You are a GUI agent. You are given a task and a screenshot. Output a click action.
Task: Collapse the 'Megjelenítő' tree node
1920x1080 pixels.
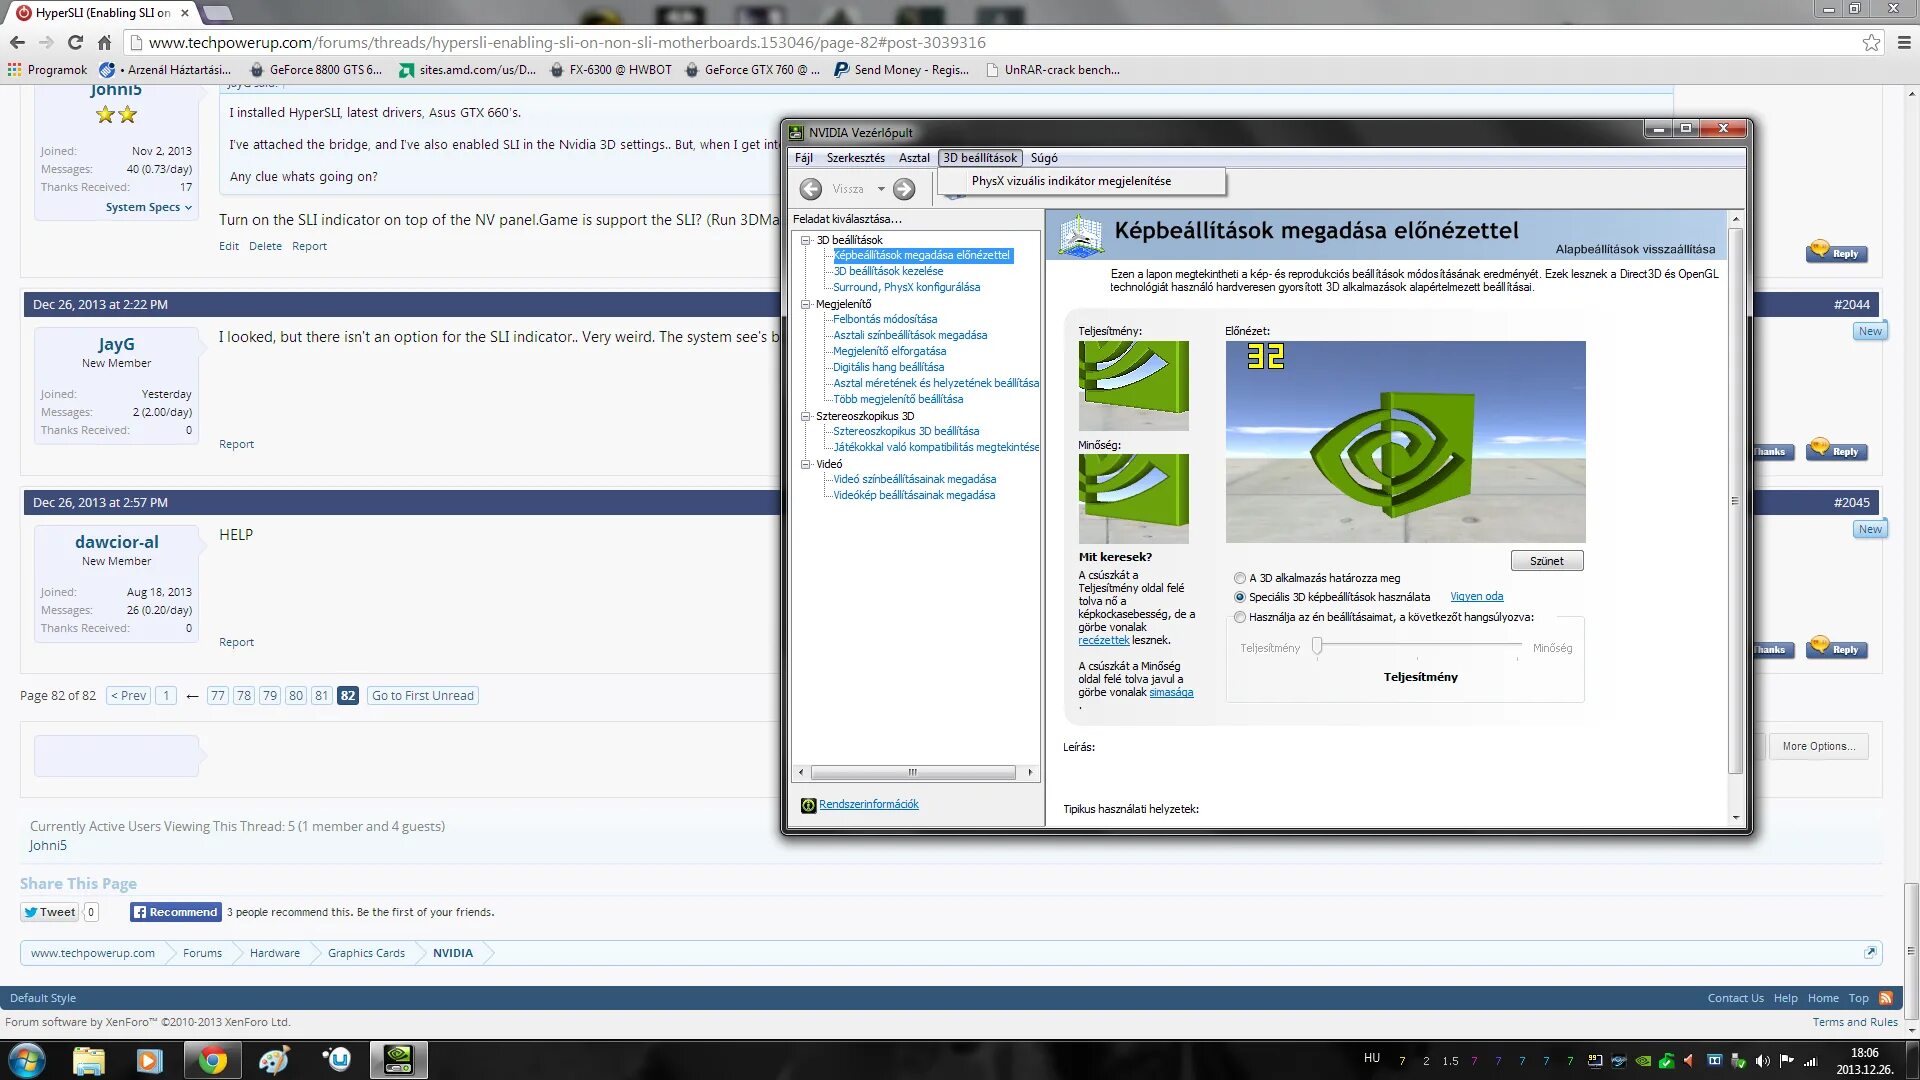click(805, 304)
